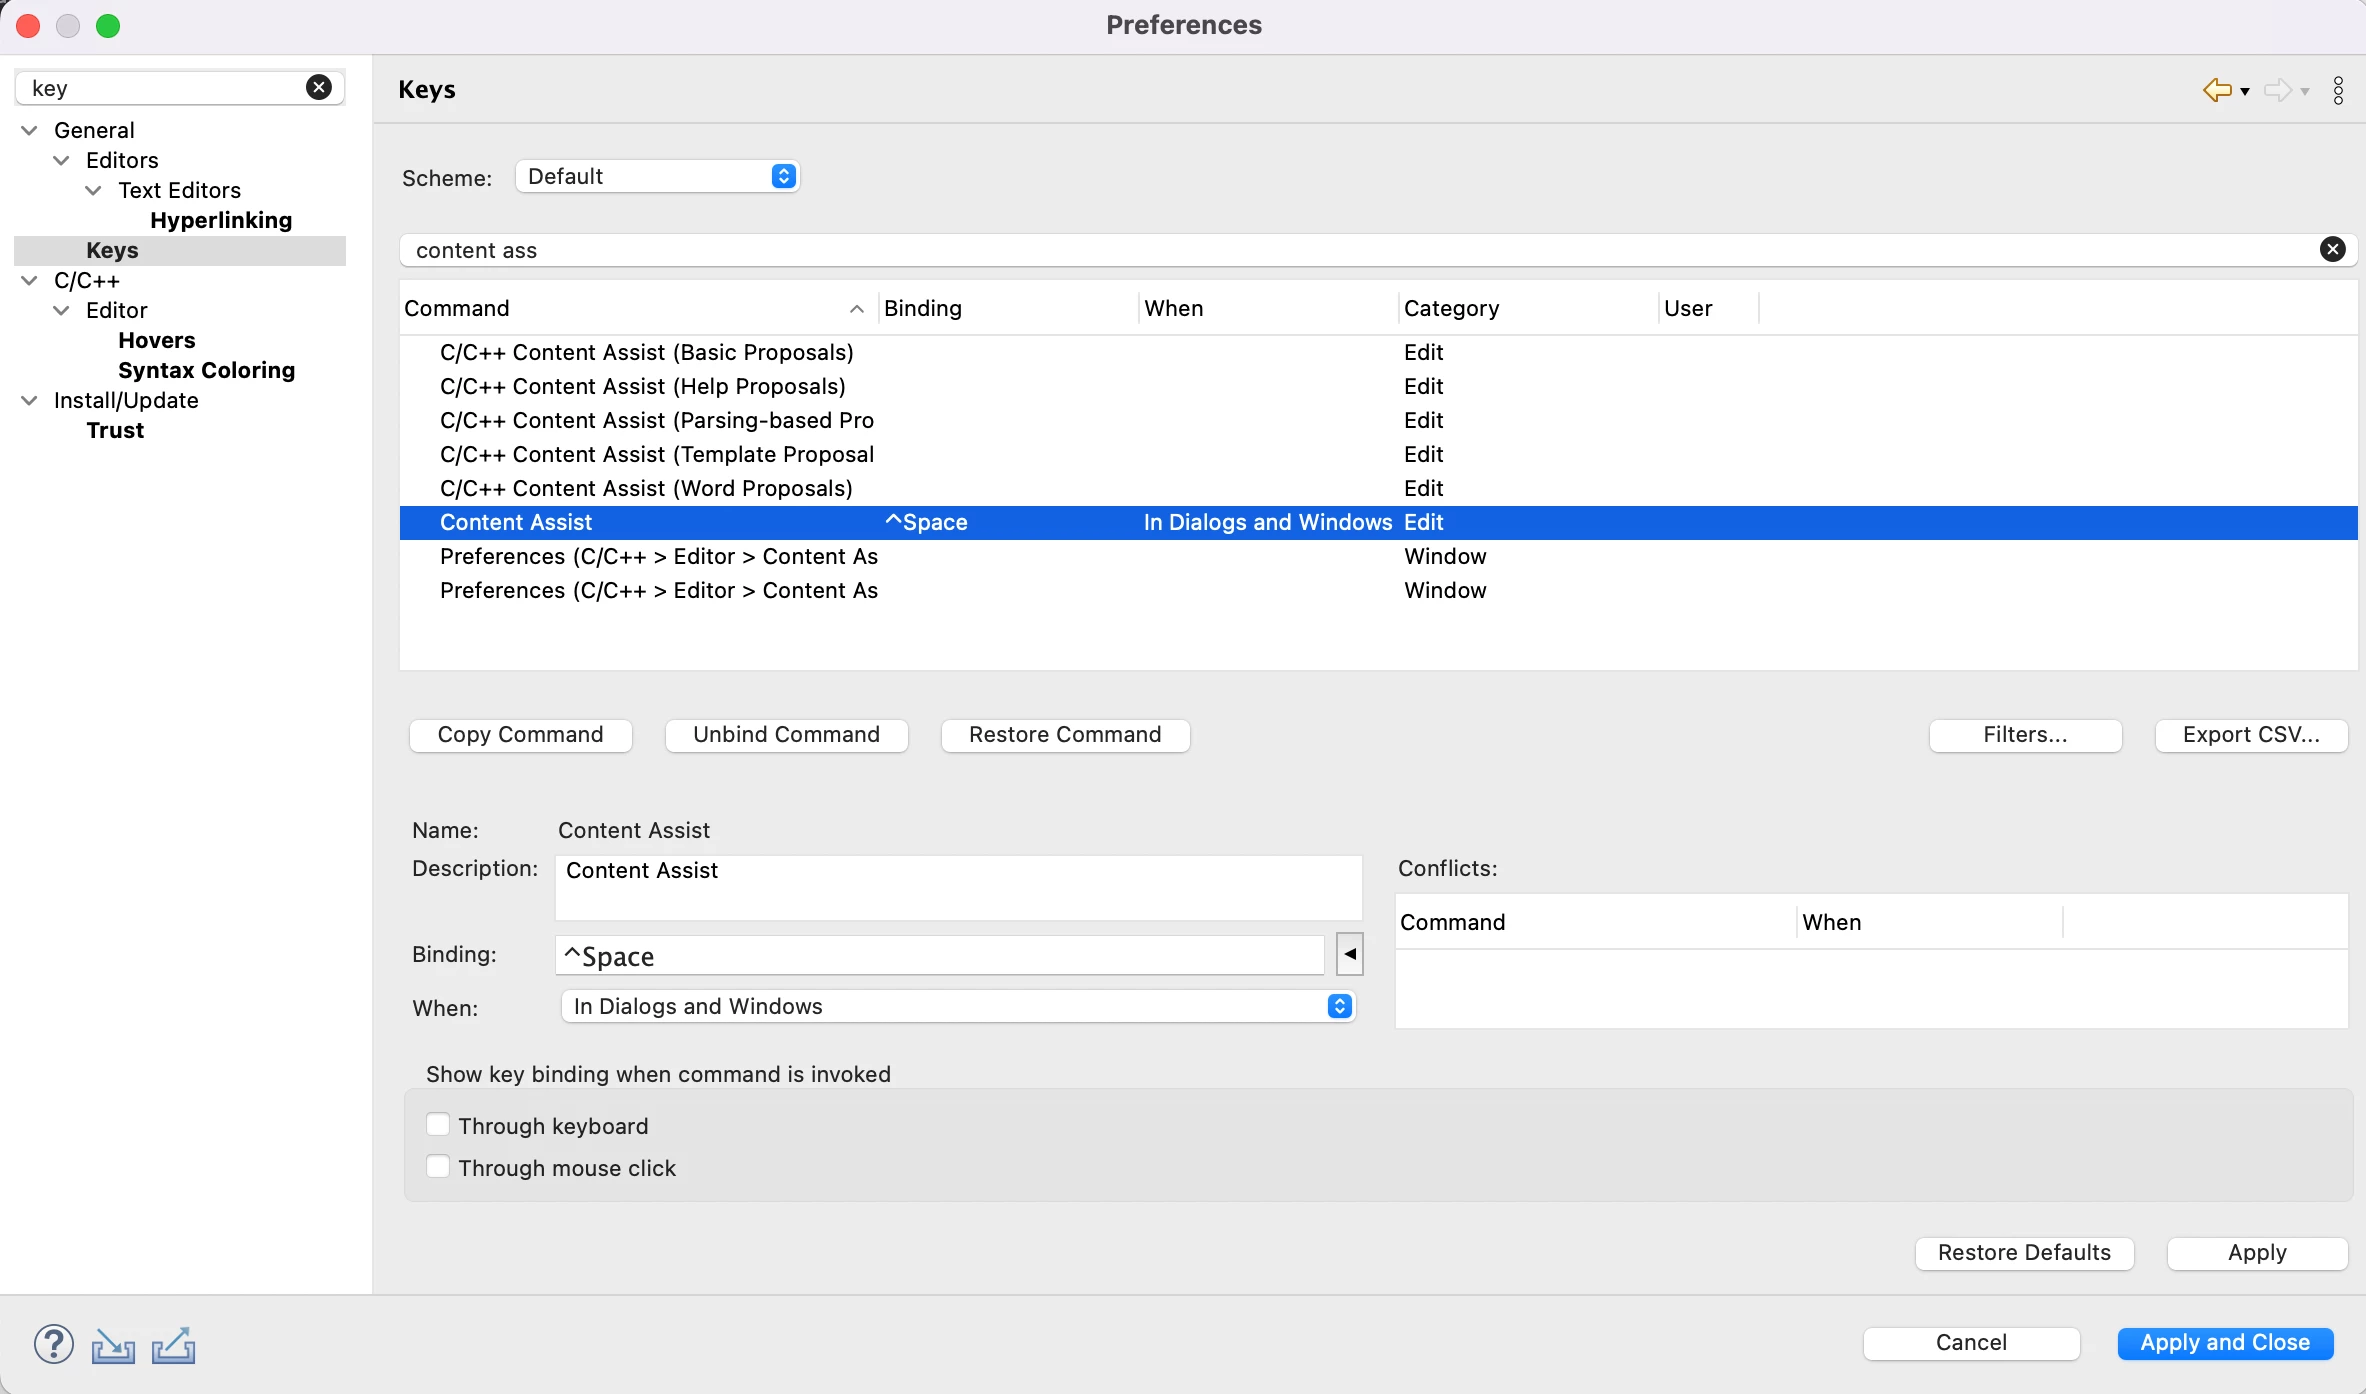The image size is (2366, 1394).
Task: Click the Import preferences icon
Action: (113, 1345)
